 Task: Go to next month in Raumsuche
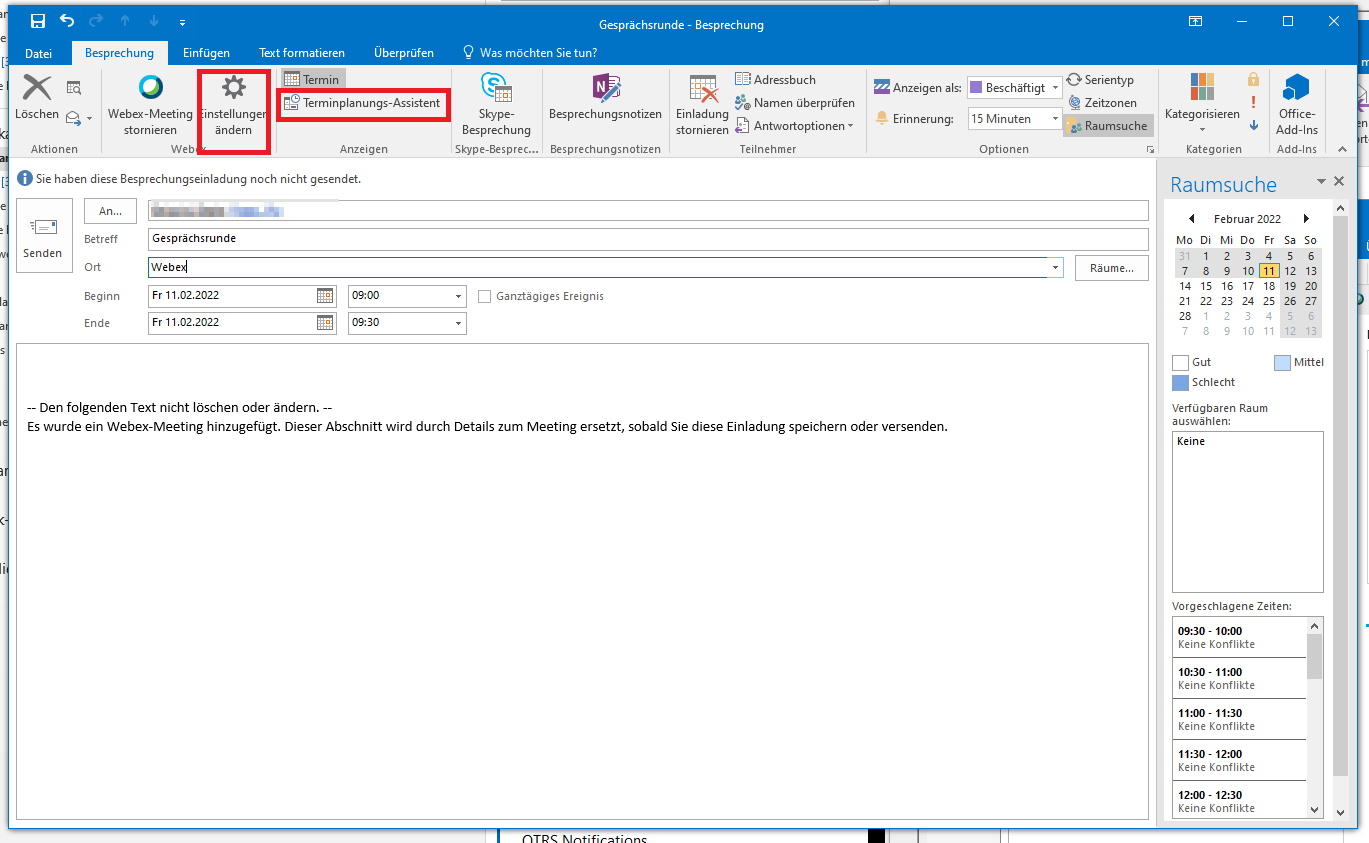(1306, 219)
